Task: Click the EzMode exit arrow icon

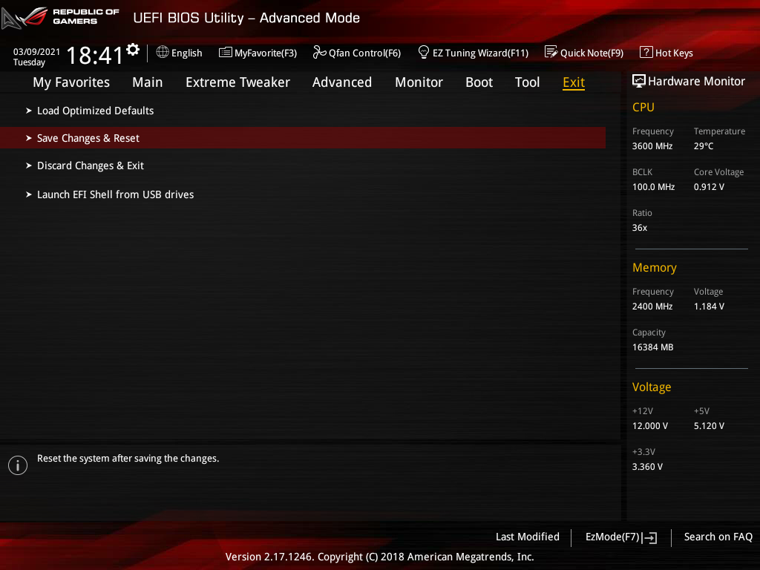Action: (x=650, y=537)
